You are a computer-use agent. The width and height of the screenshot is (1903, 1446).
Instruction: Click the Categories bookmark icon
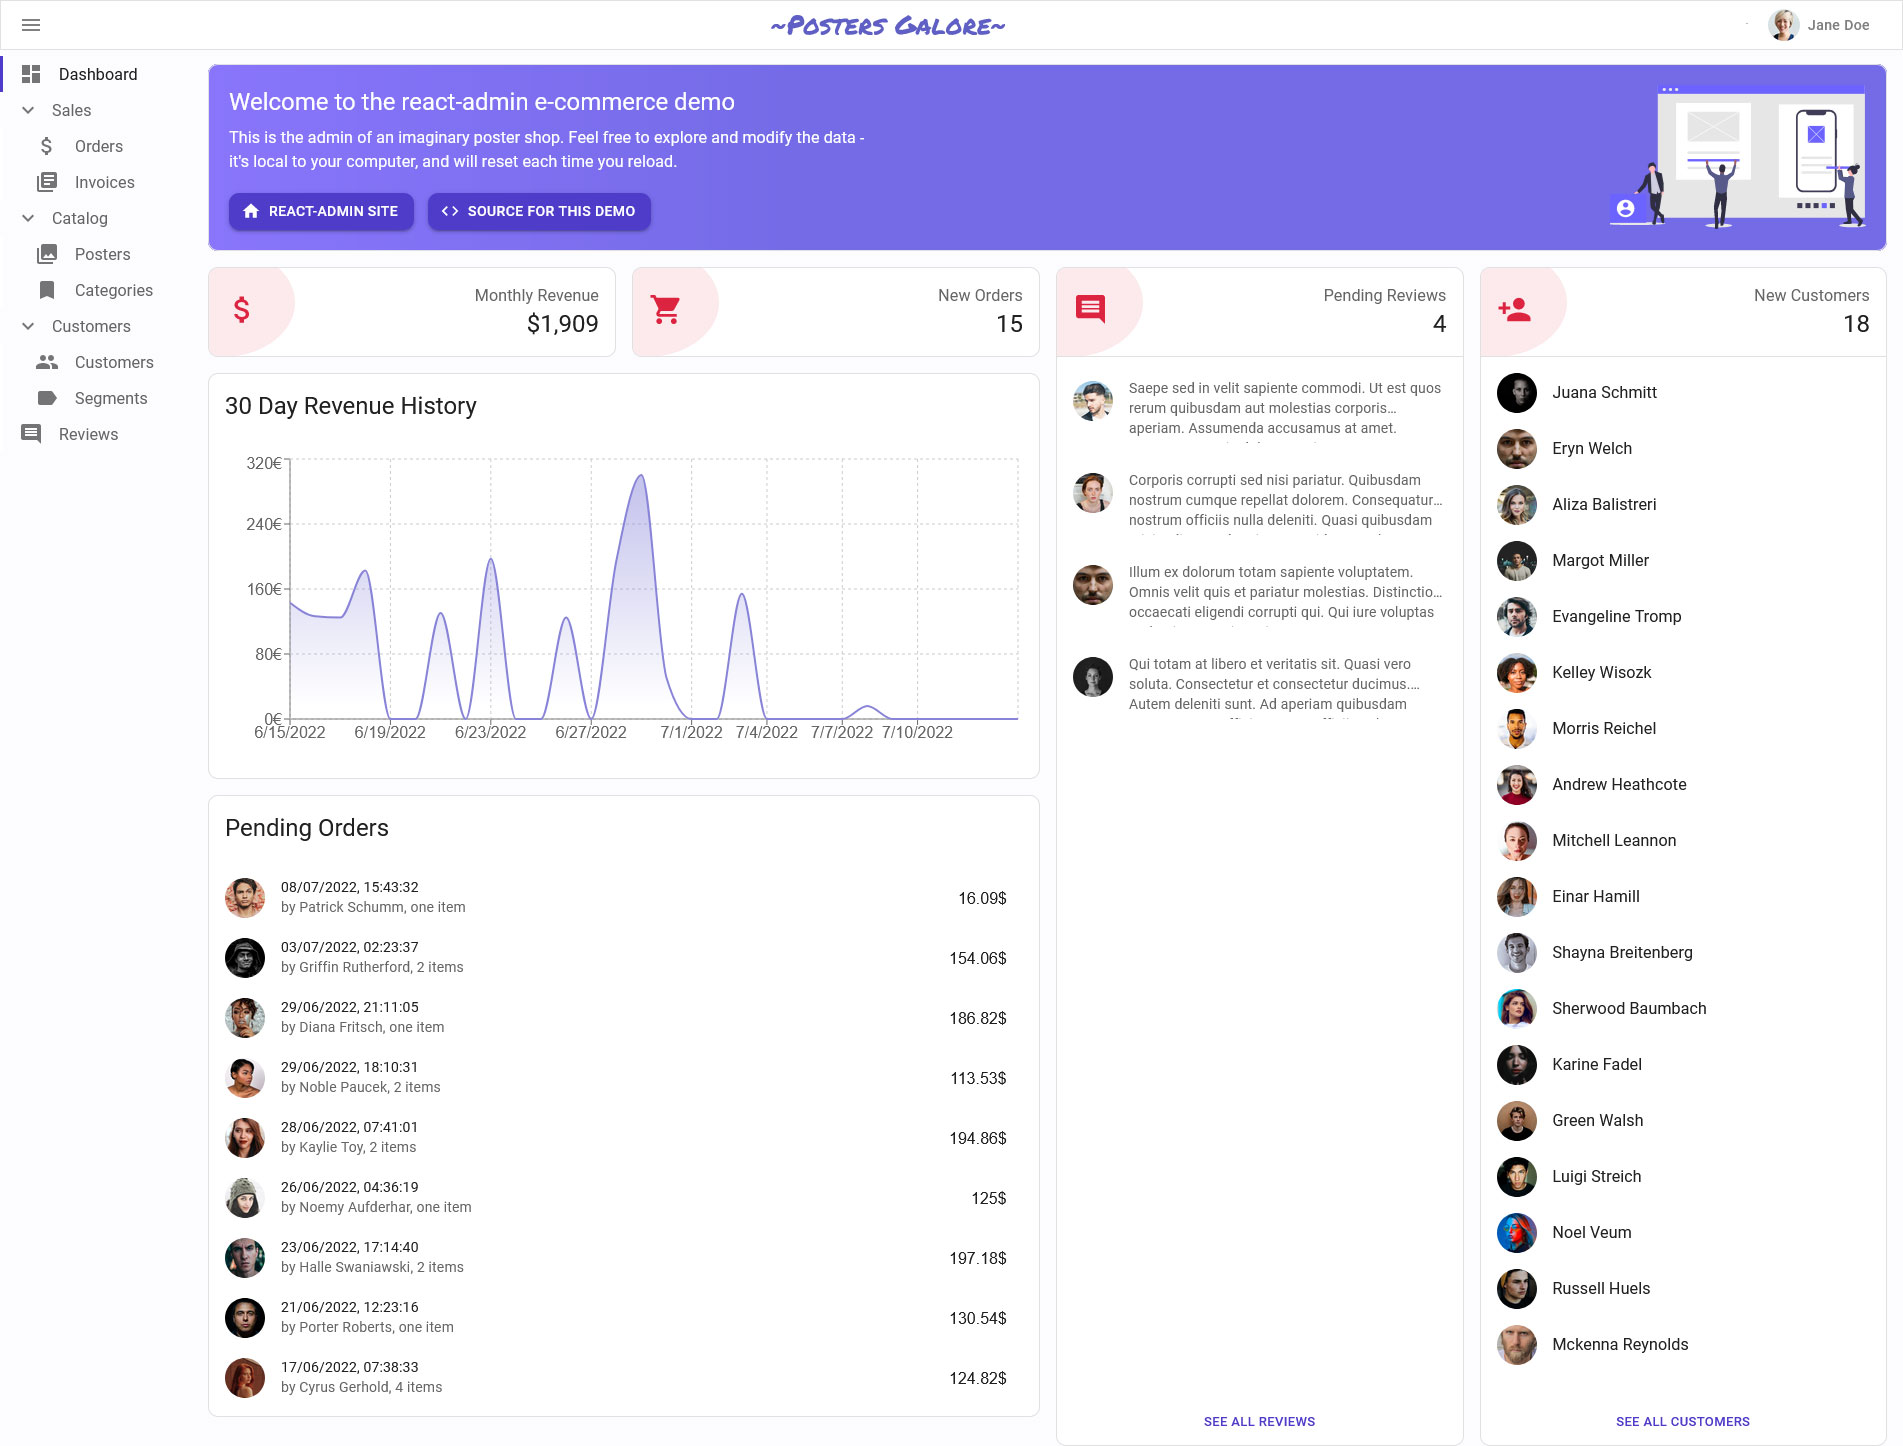tap(47, 290)
